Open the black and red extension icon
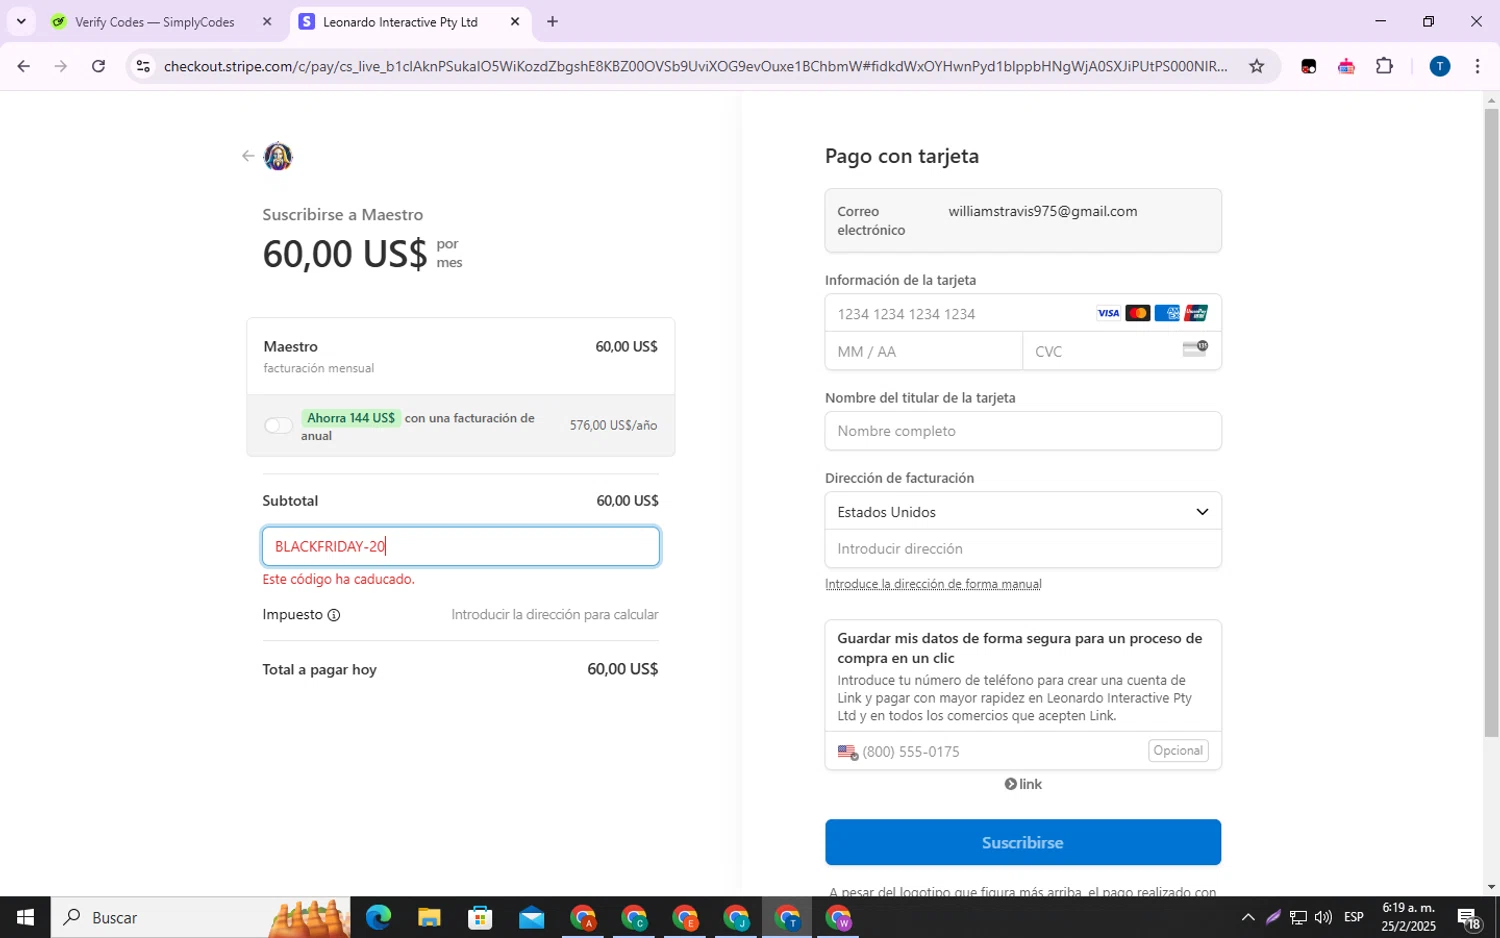The width and height of the screenshot is (1500, 938). point(1308,66)
